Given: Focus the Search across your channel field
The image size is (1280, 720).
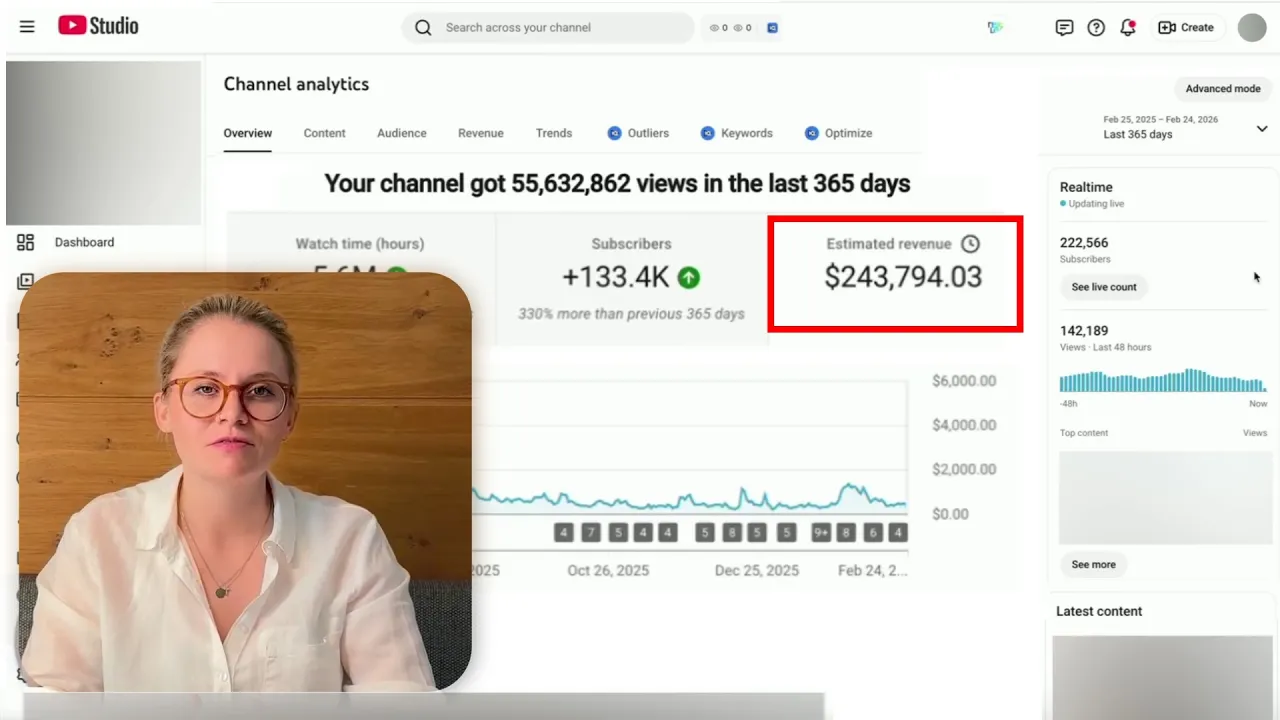Looking at the screenshot, I should (548, 28).
